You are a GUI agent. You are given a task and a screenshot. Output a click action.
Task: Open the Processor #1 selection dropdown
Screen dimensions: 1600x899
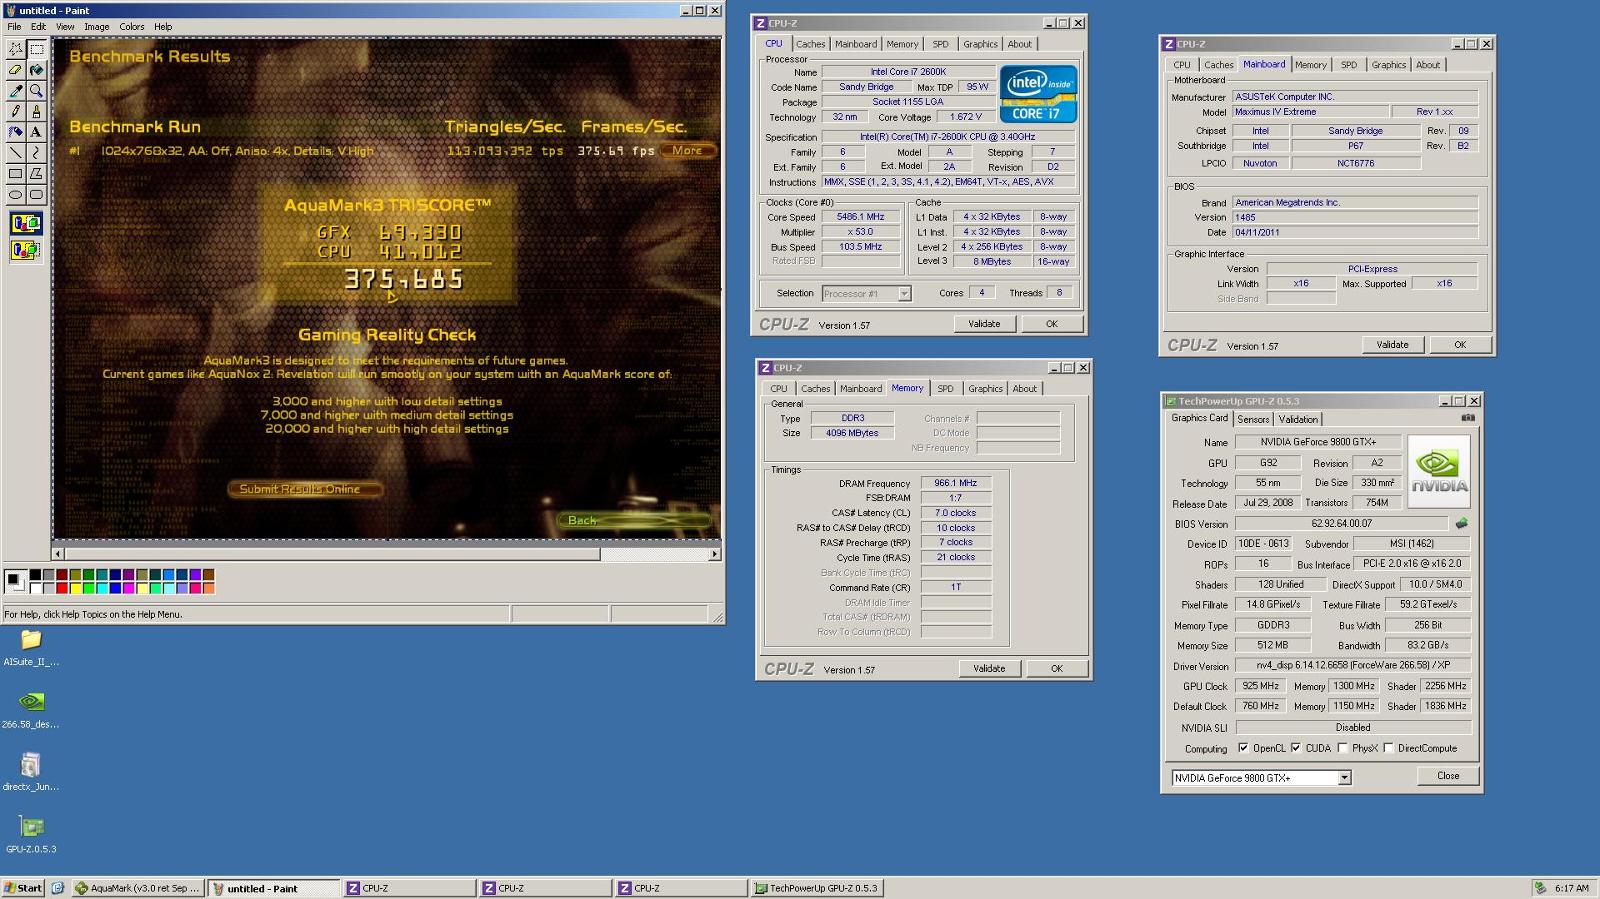[904, 294]
